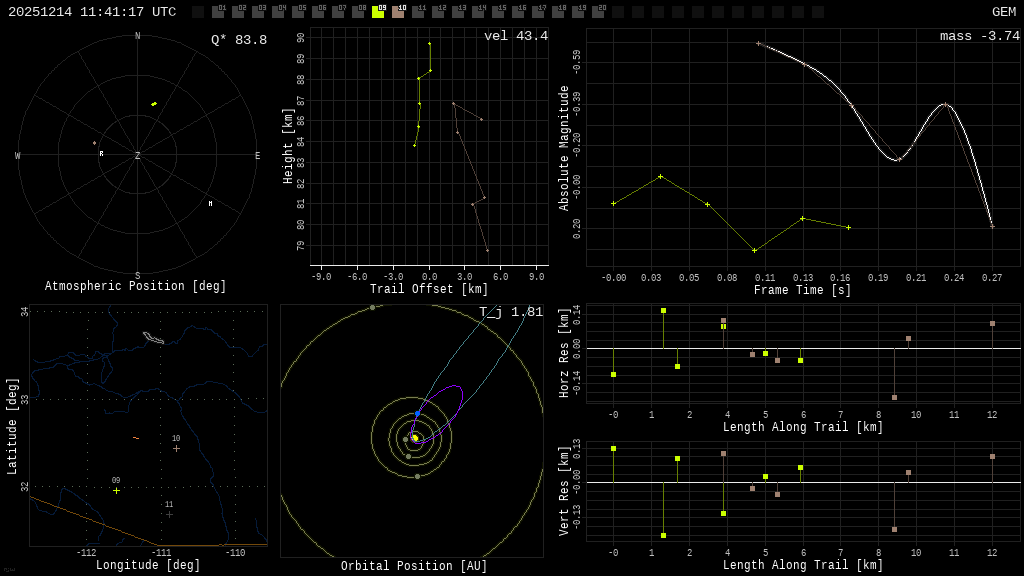Screen dimensions: 1024x576
Task: Click the zenith Z marker on polar plot
Action: tap(138, 156)
